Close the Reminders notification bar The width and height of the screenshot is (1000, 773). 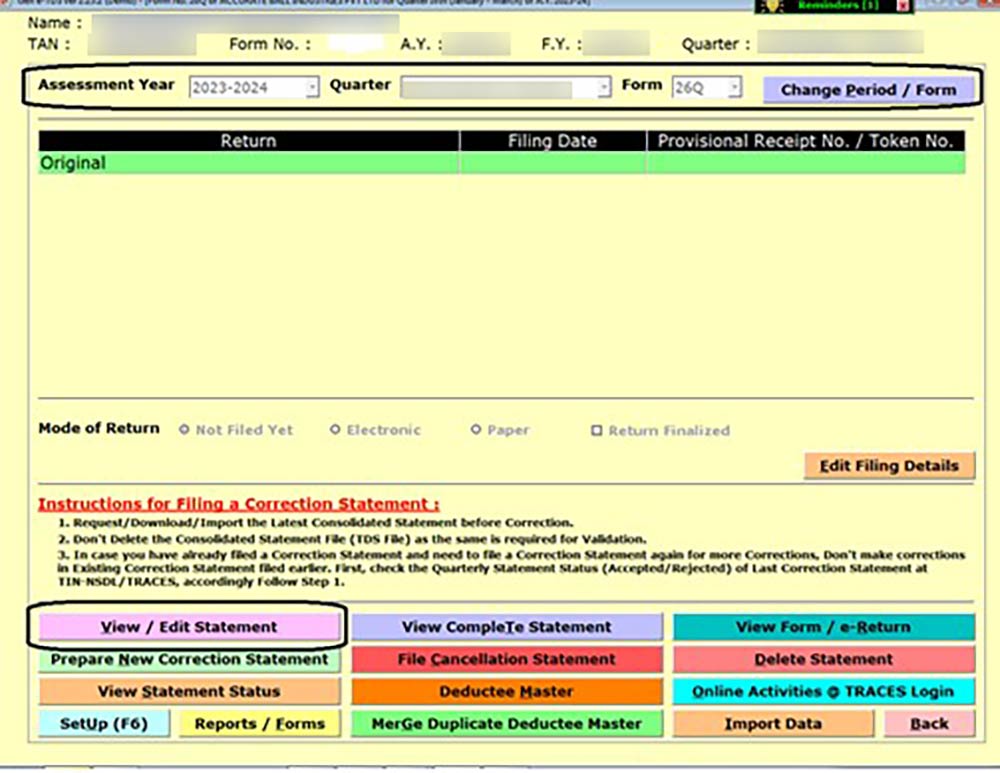coord(903,6)
